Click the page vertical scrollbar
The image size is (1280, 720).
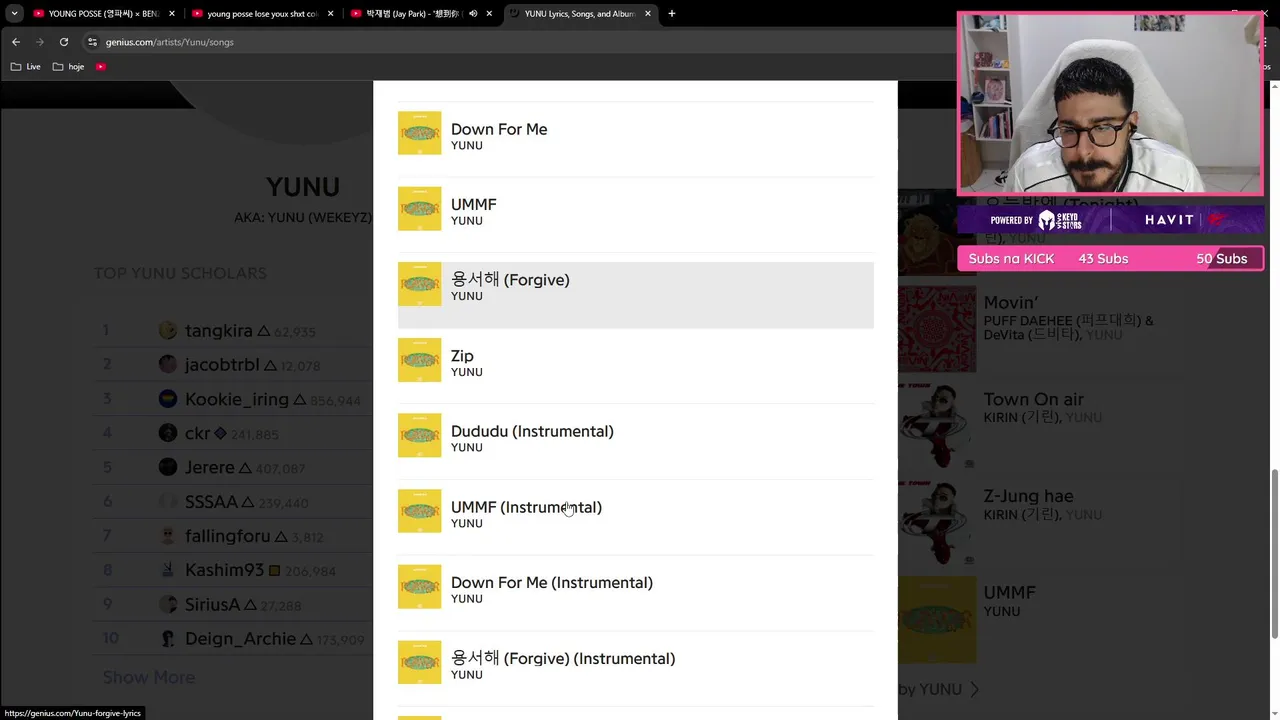tap(1274, 553)
